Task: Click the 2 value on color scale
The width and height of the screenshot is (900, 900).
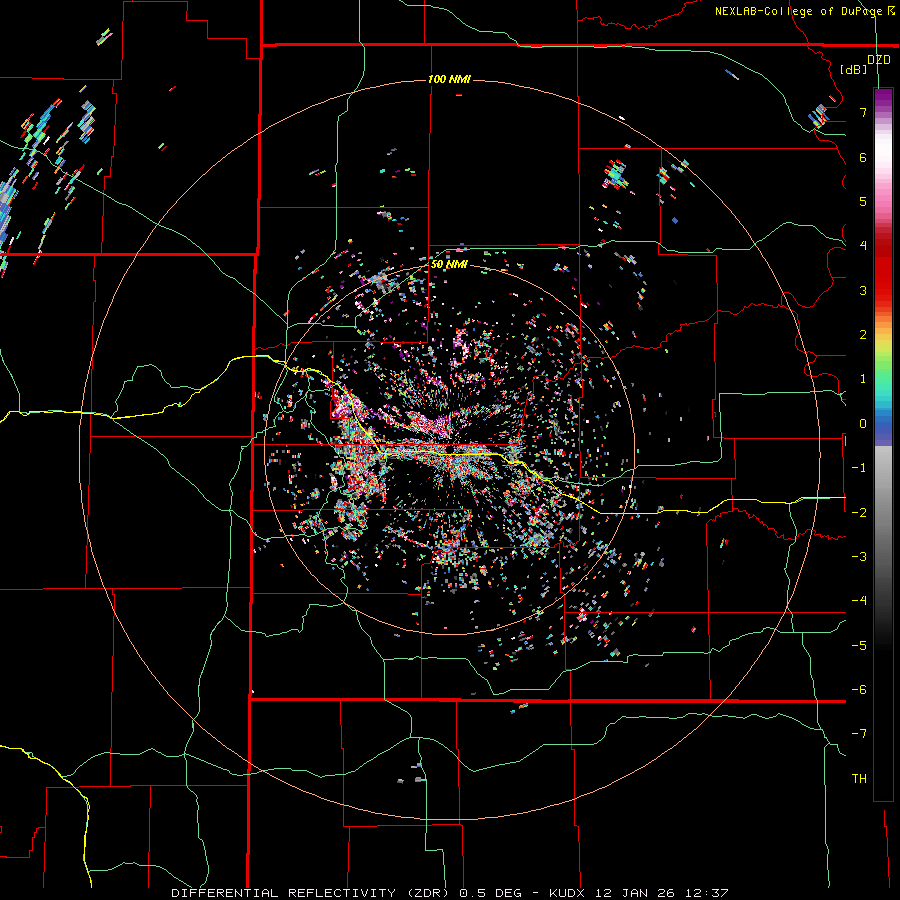Action: coord(863,335)
